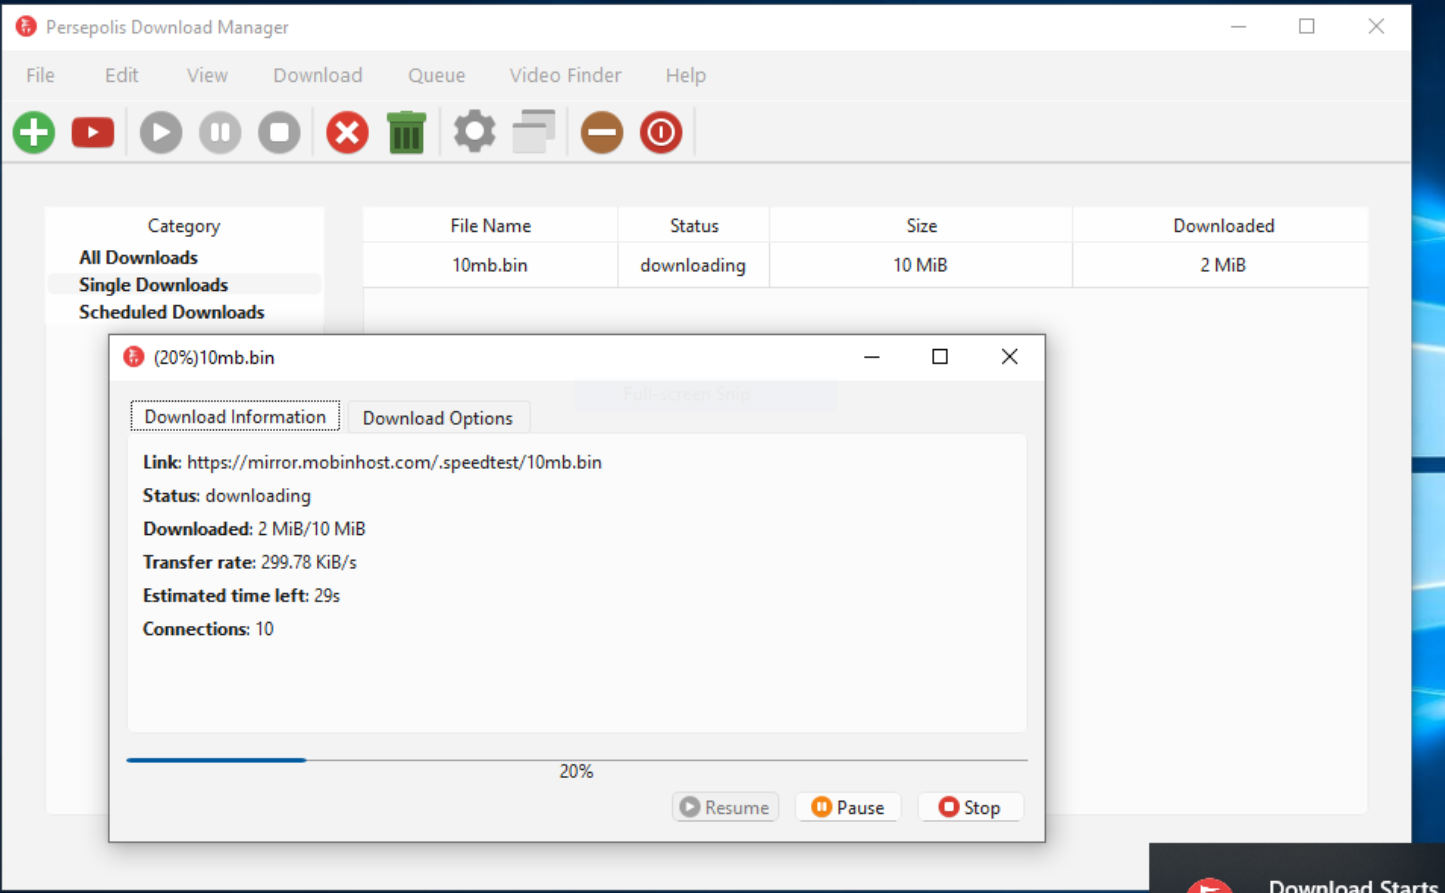Switch to the Download Information tab

click(235, 417)
